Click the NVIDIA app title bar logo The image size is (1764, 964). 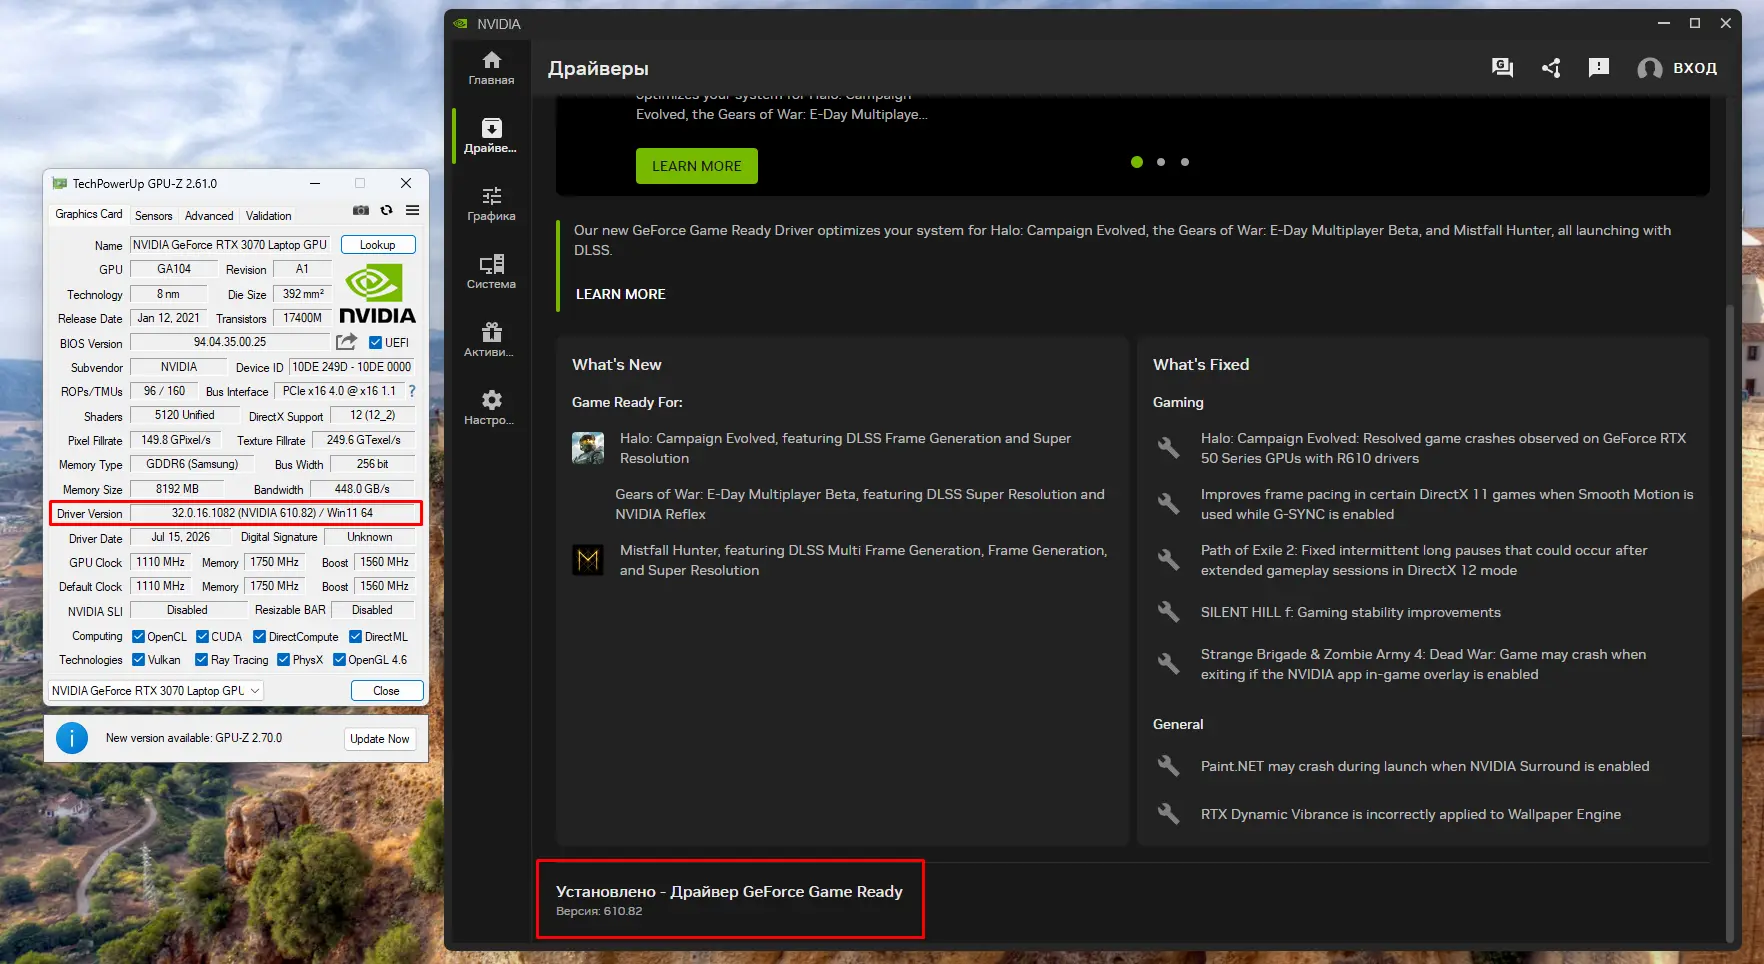[460, 24]
